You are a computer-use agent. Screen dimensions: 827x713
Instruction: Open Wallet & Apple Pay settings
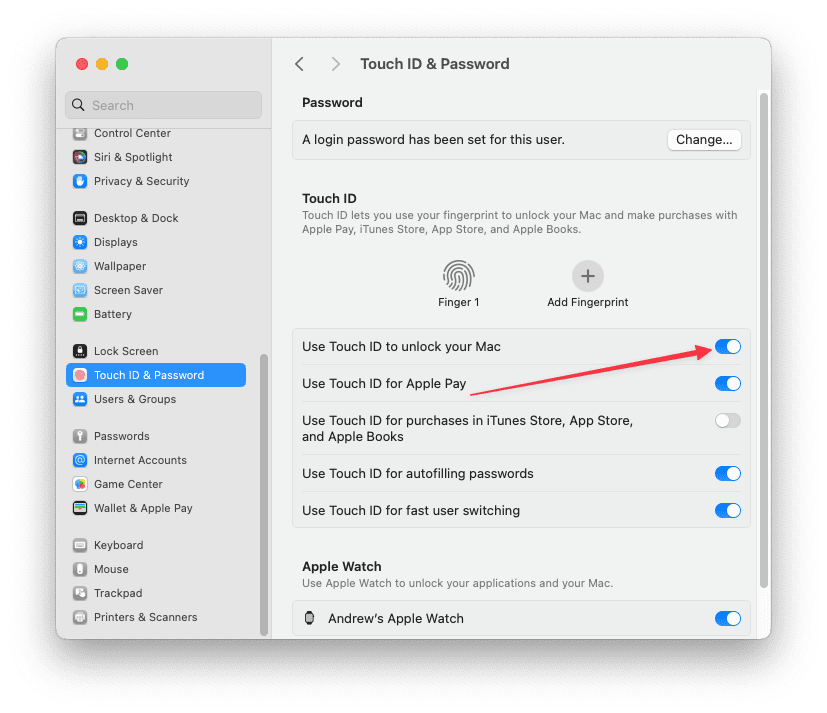(x=156, y=508)
